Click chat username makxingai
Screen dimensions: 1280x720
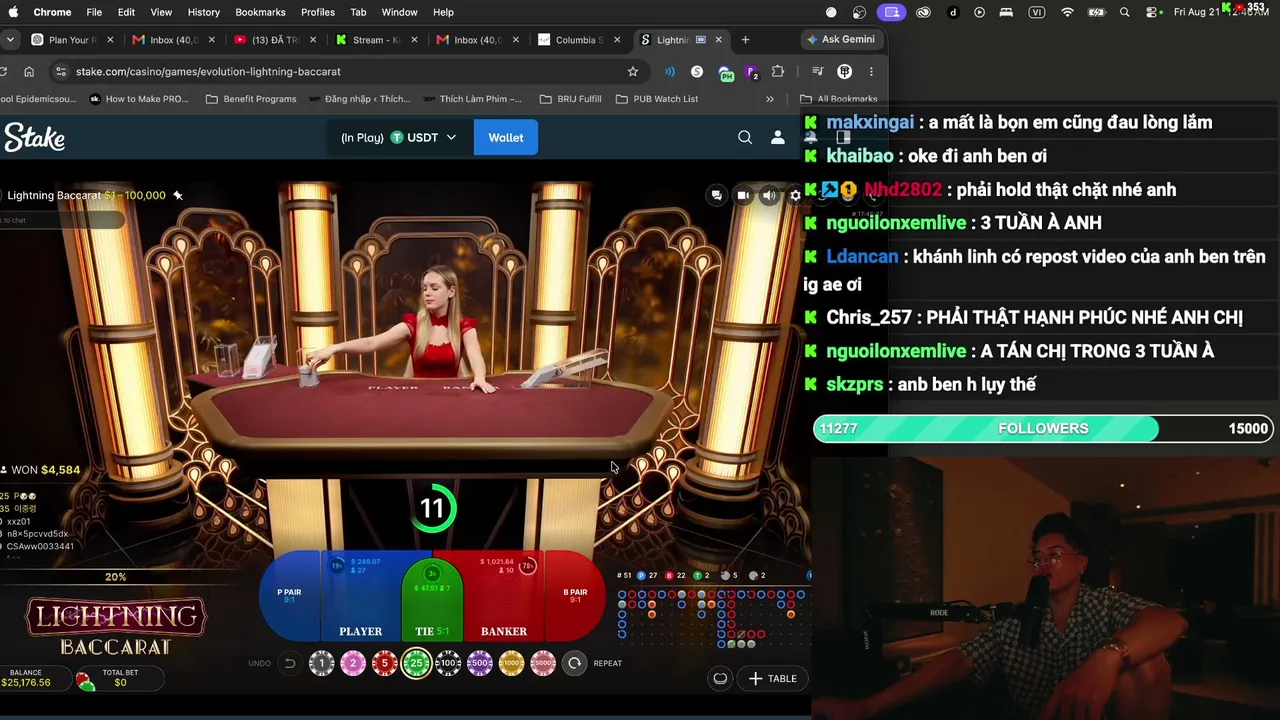click(870, 122)
